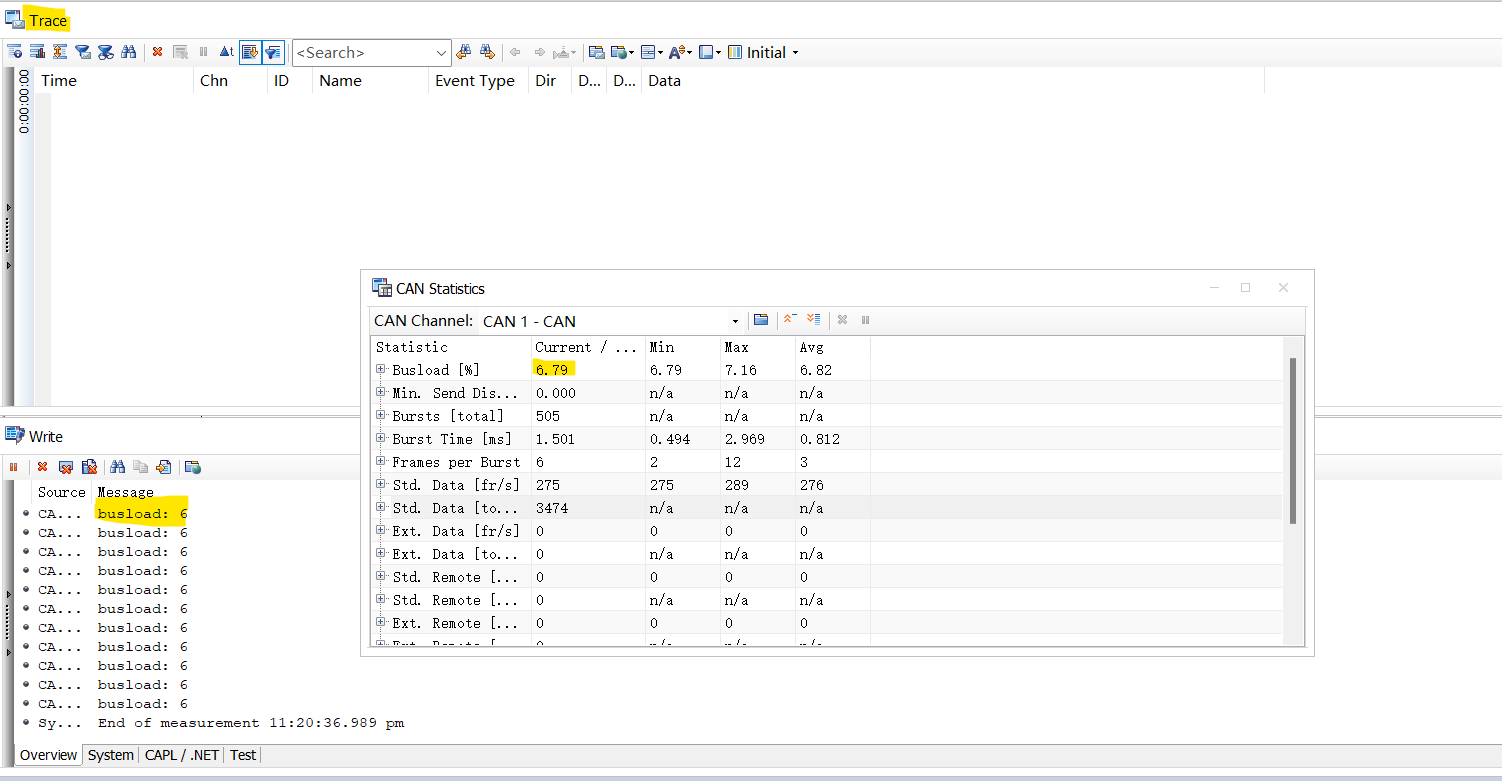
Task: Click the folder icon in CAN Statistics toolbar
Action: pyautogui.click(x=761, y=320)
